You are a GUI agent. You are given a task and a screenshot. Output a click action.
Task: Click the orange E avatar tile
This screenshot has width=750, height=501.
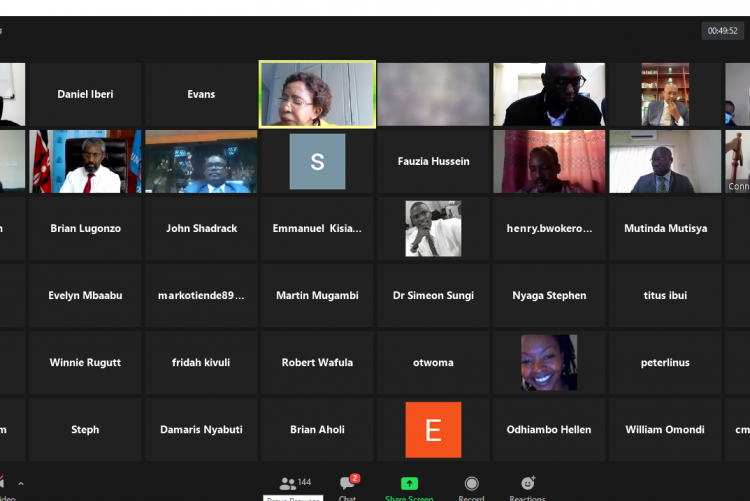pyautogui.click(x=433, y=430)
